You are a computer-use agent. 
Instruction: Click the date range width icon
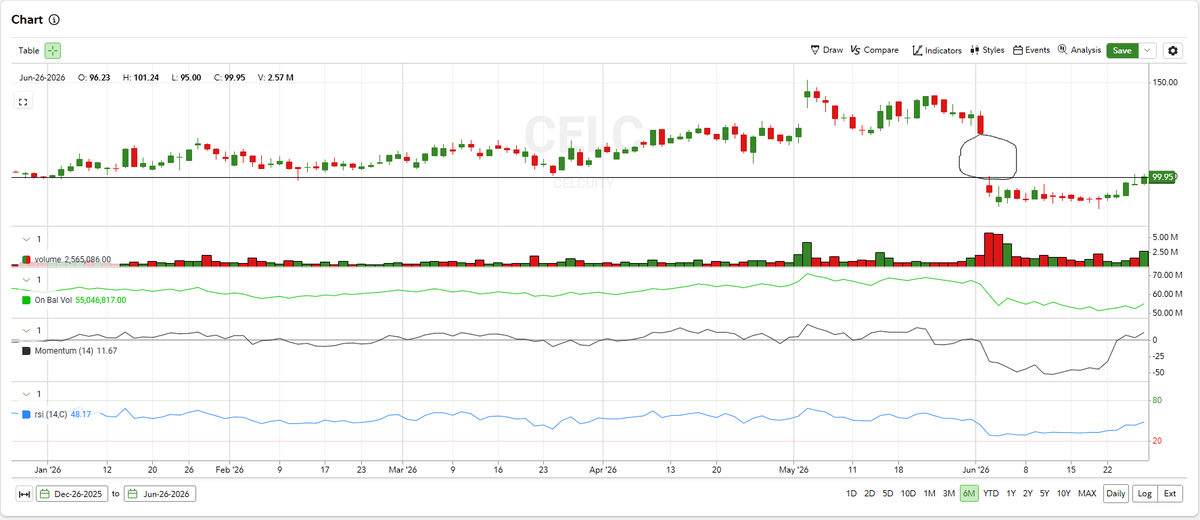(x=24, y=494)
